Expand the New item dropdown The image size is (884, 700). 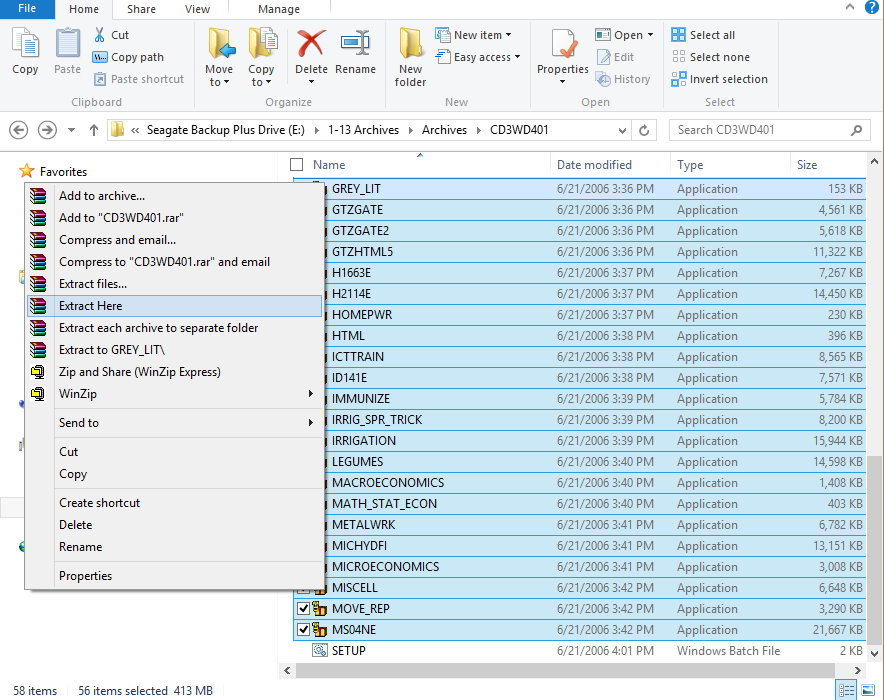click(x=508, y=35)
